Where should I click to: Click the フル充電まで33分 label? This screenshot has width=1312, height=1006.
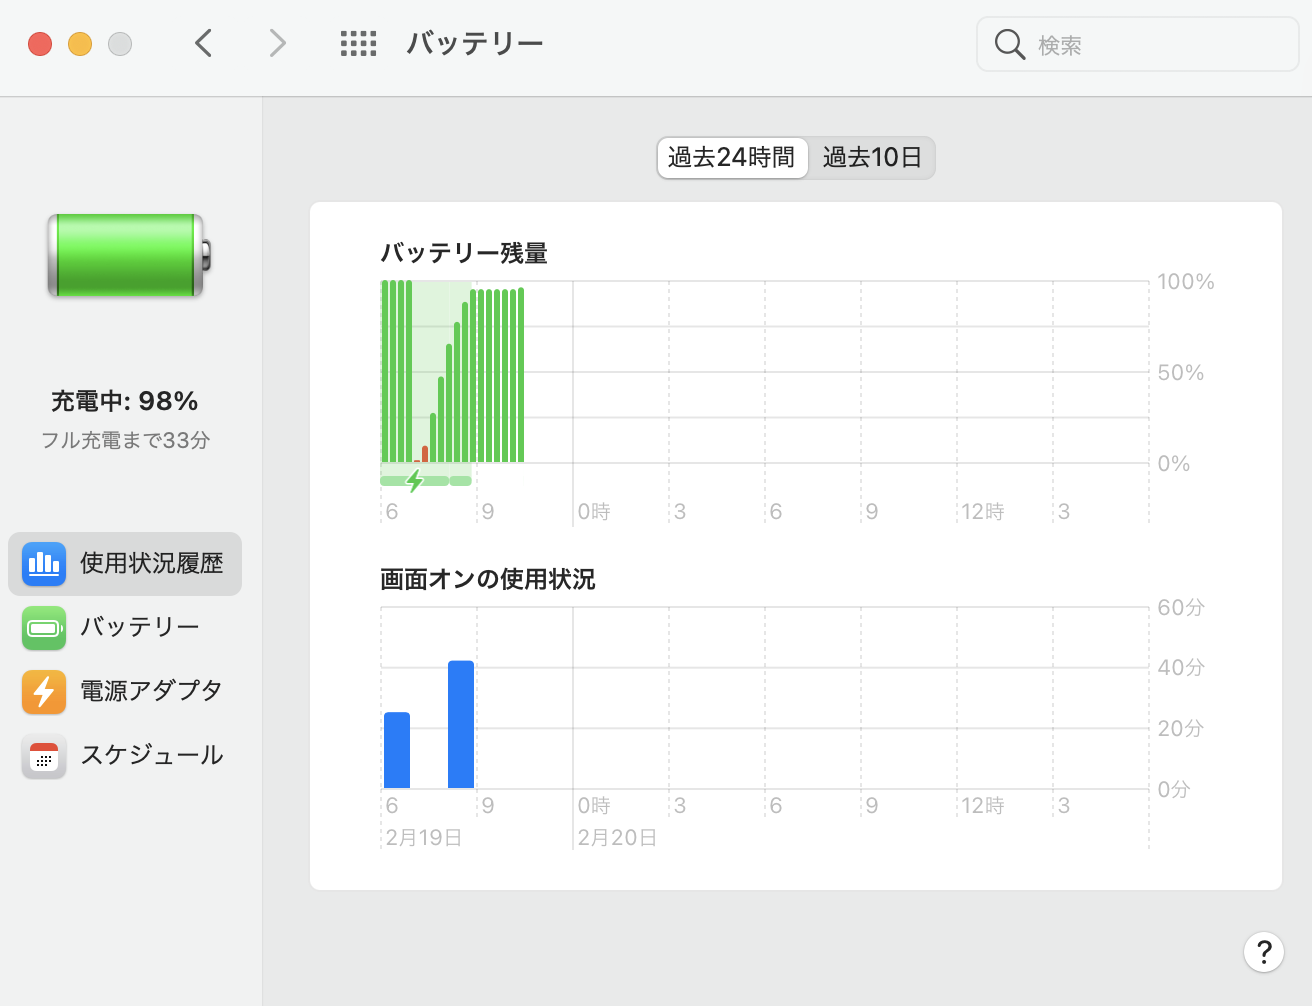(126, 438)
